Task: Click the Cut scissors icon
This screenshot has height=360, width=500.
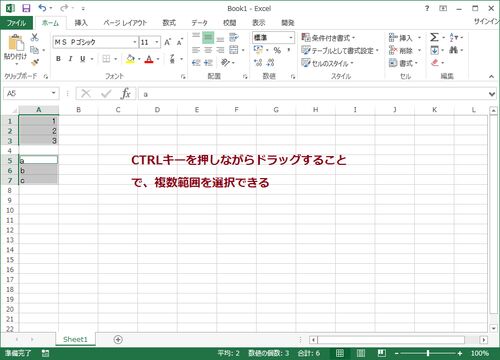Action: [35, 37]
